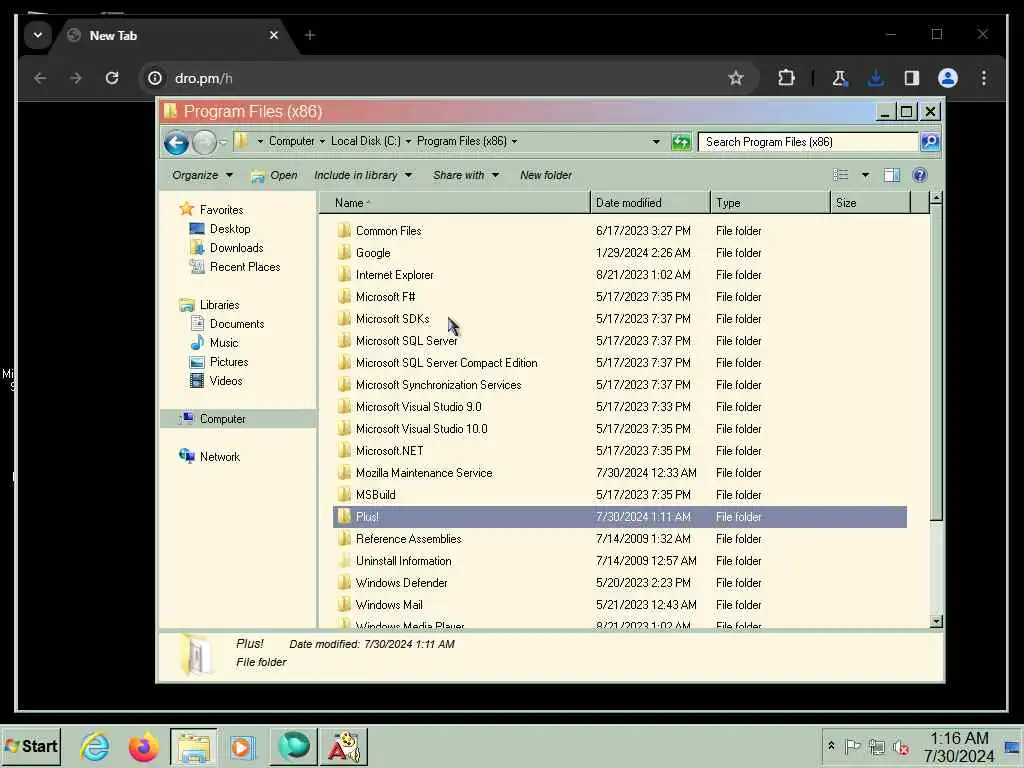1024x768 pixels.
Task: Open the green orb taskbar application
Action: pos(293,746)
